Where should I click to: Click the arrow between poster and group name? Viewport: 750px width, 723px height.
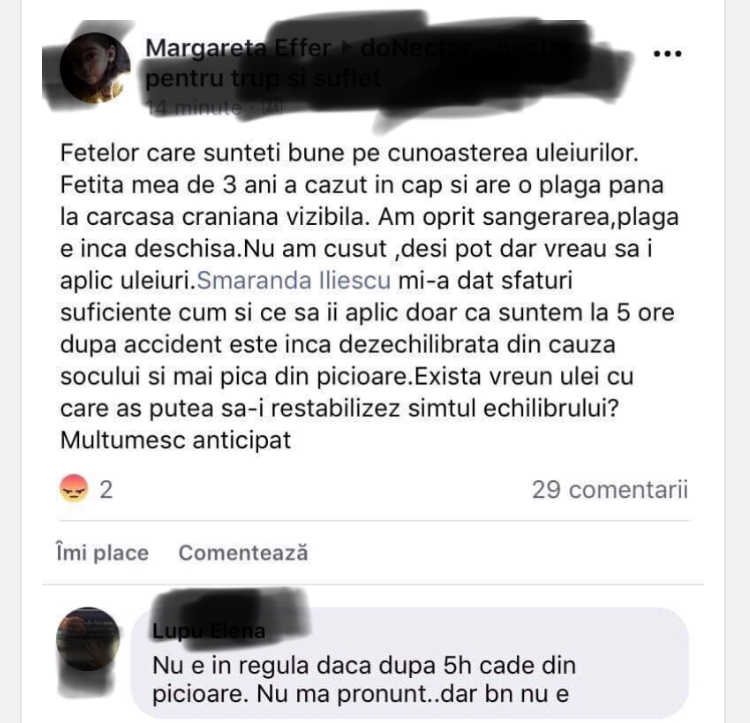[346, 49]
